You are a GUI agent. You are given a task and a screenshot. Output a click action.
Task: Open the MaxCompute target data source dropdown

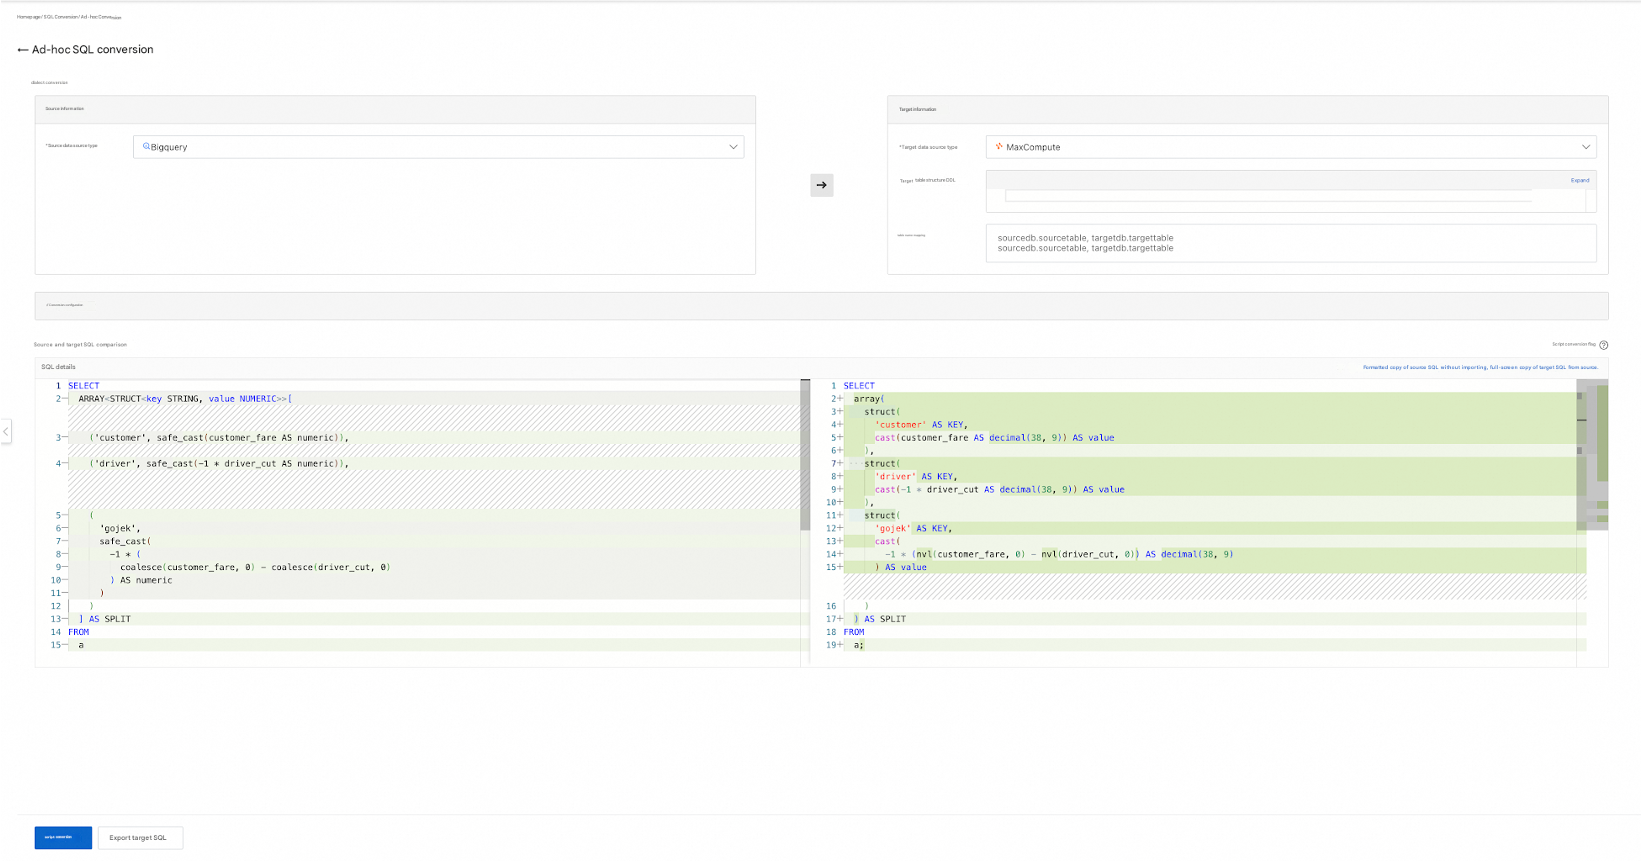click(x=1291, y=147)
